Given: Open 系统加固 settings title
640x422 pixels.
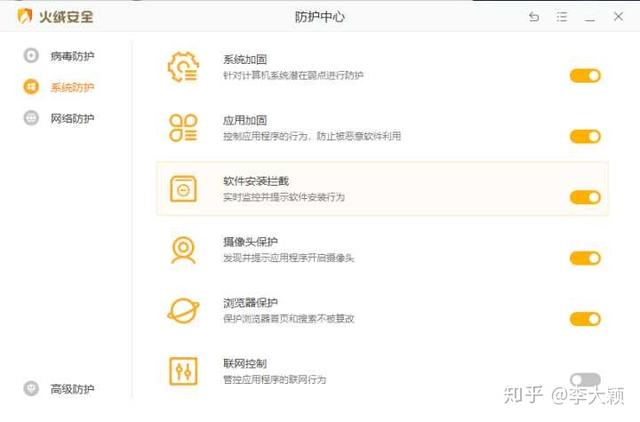Looking at the screenshot, I should tap(245, 60).
